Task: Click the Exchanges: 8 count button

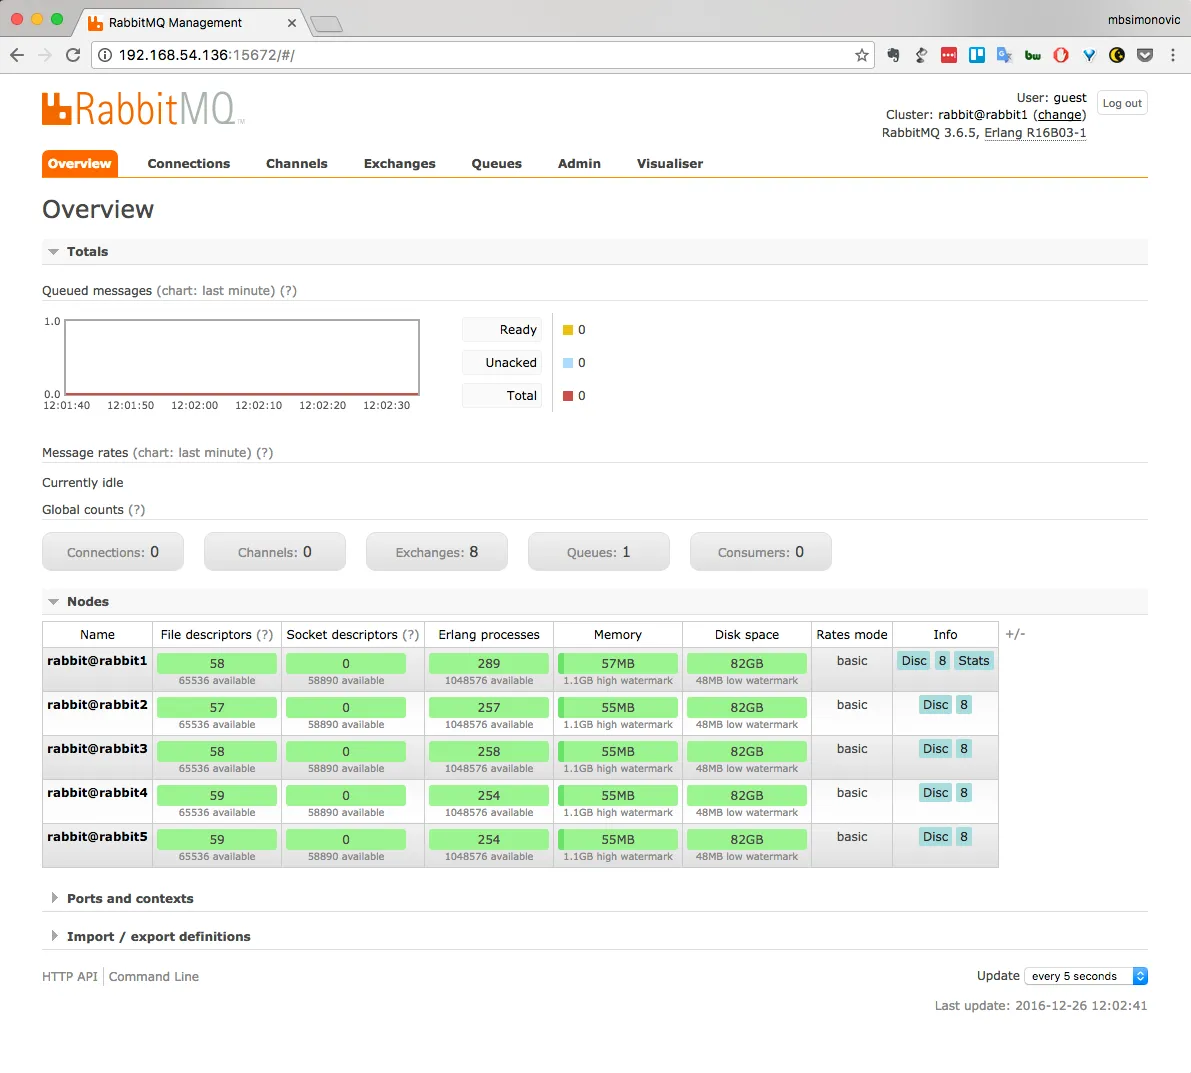Action: [x=437, y=552]
